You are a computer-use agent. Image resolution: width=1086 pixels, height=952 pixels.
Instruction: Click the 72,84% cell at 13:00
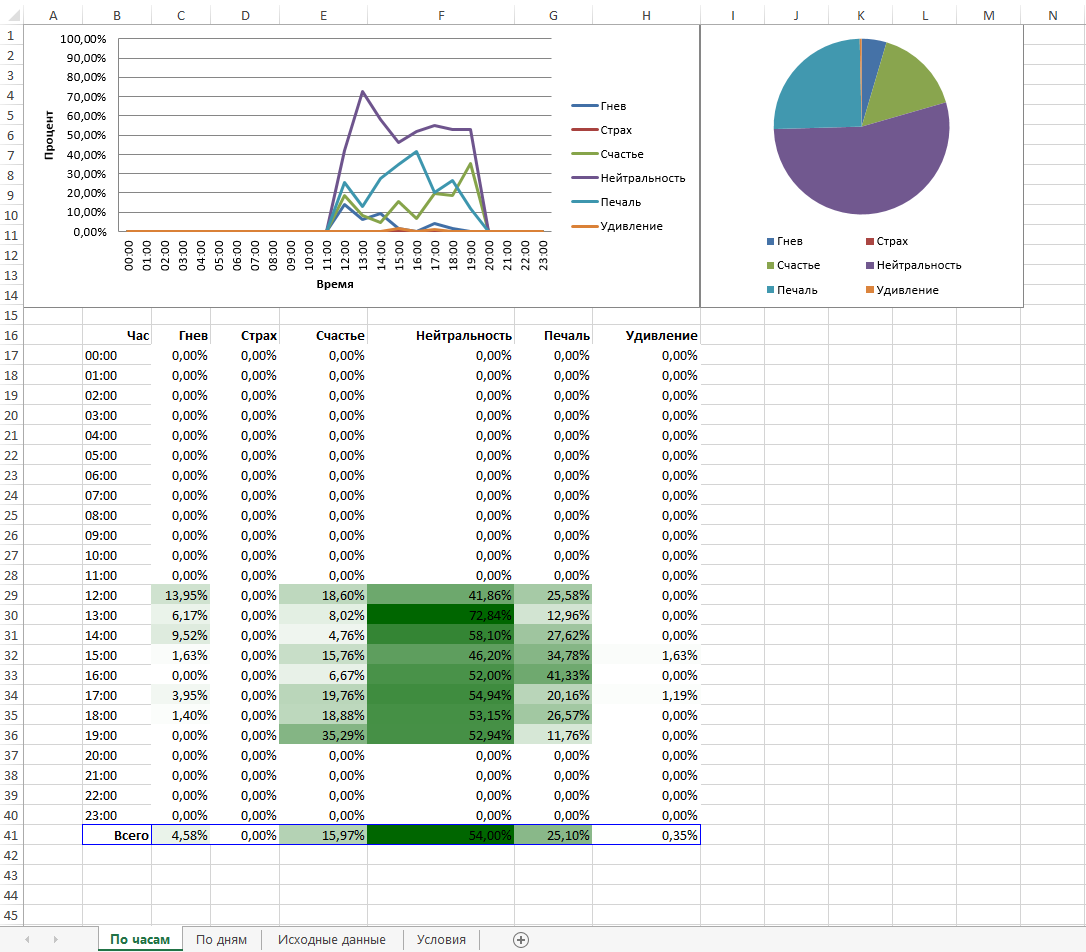tap(441, 615)
